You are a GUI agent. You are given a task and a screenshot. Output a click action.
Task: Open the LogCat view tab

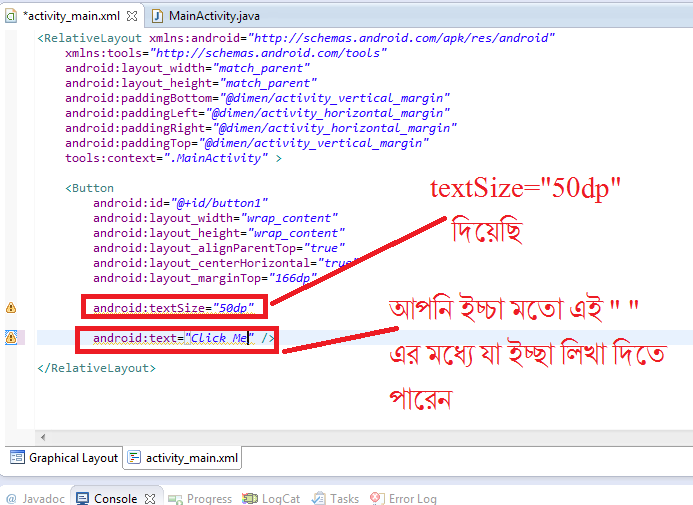pos(271,498)
